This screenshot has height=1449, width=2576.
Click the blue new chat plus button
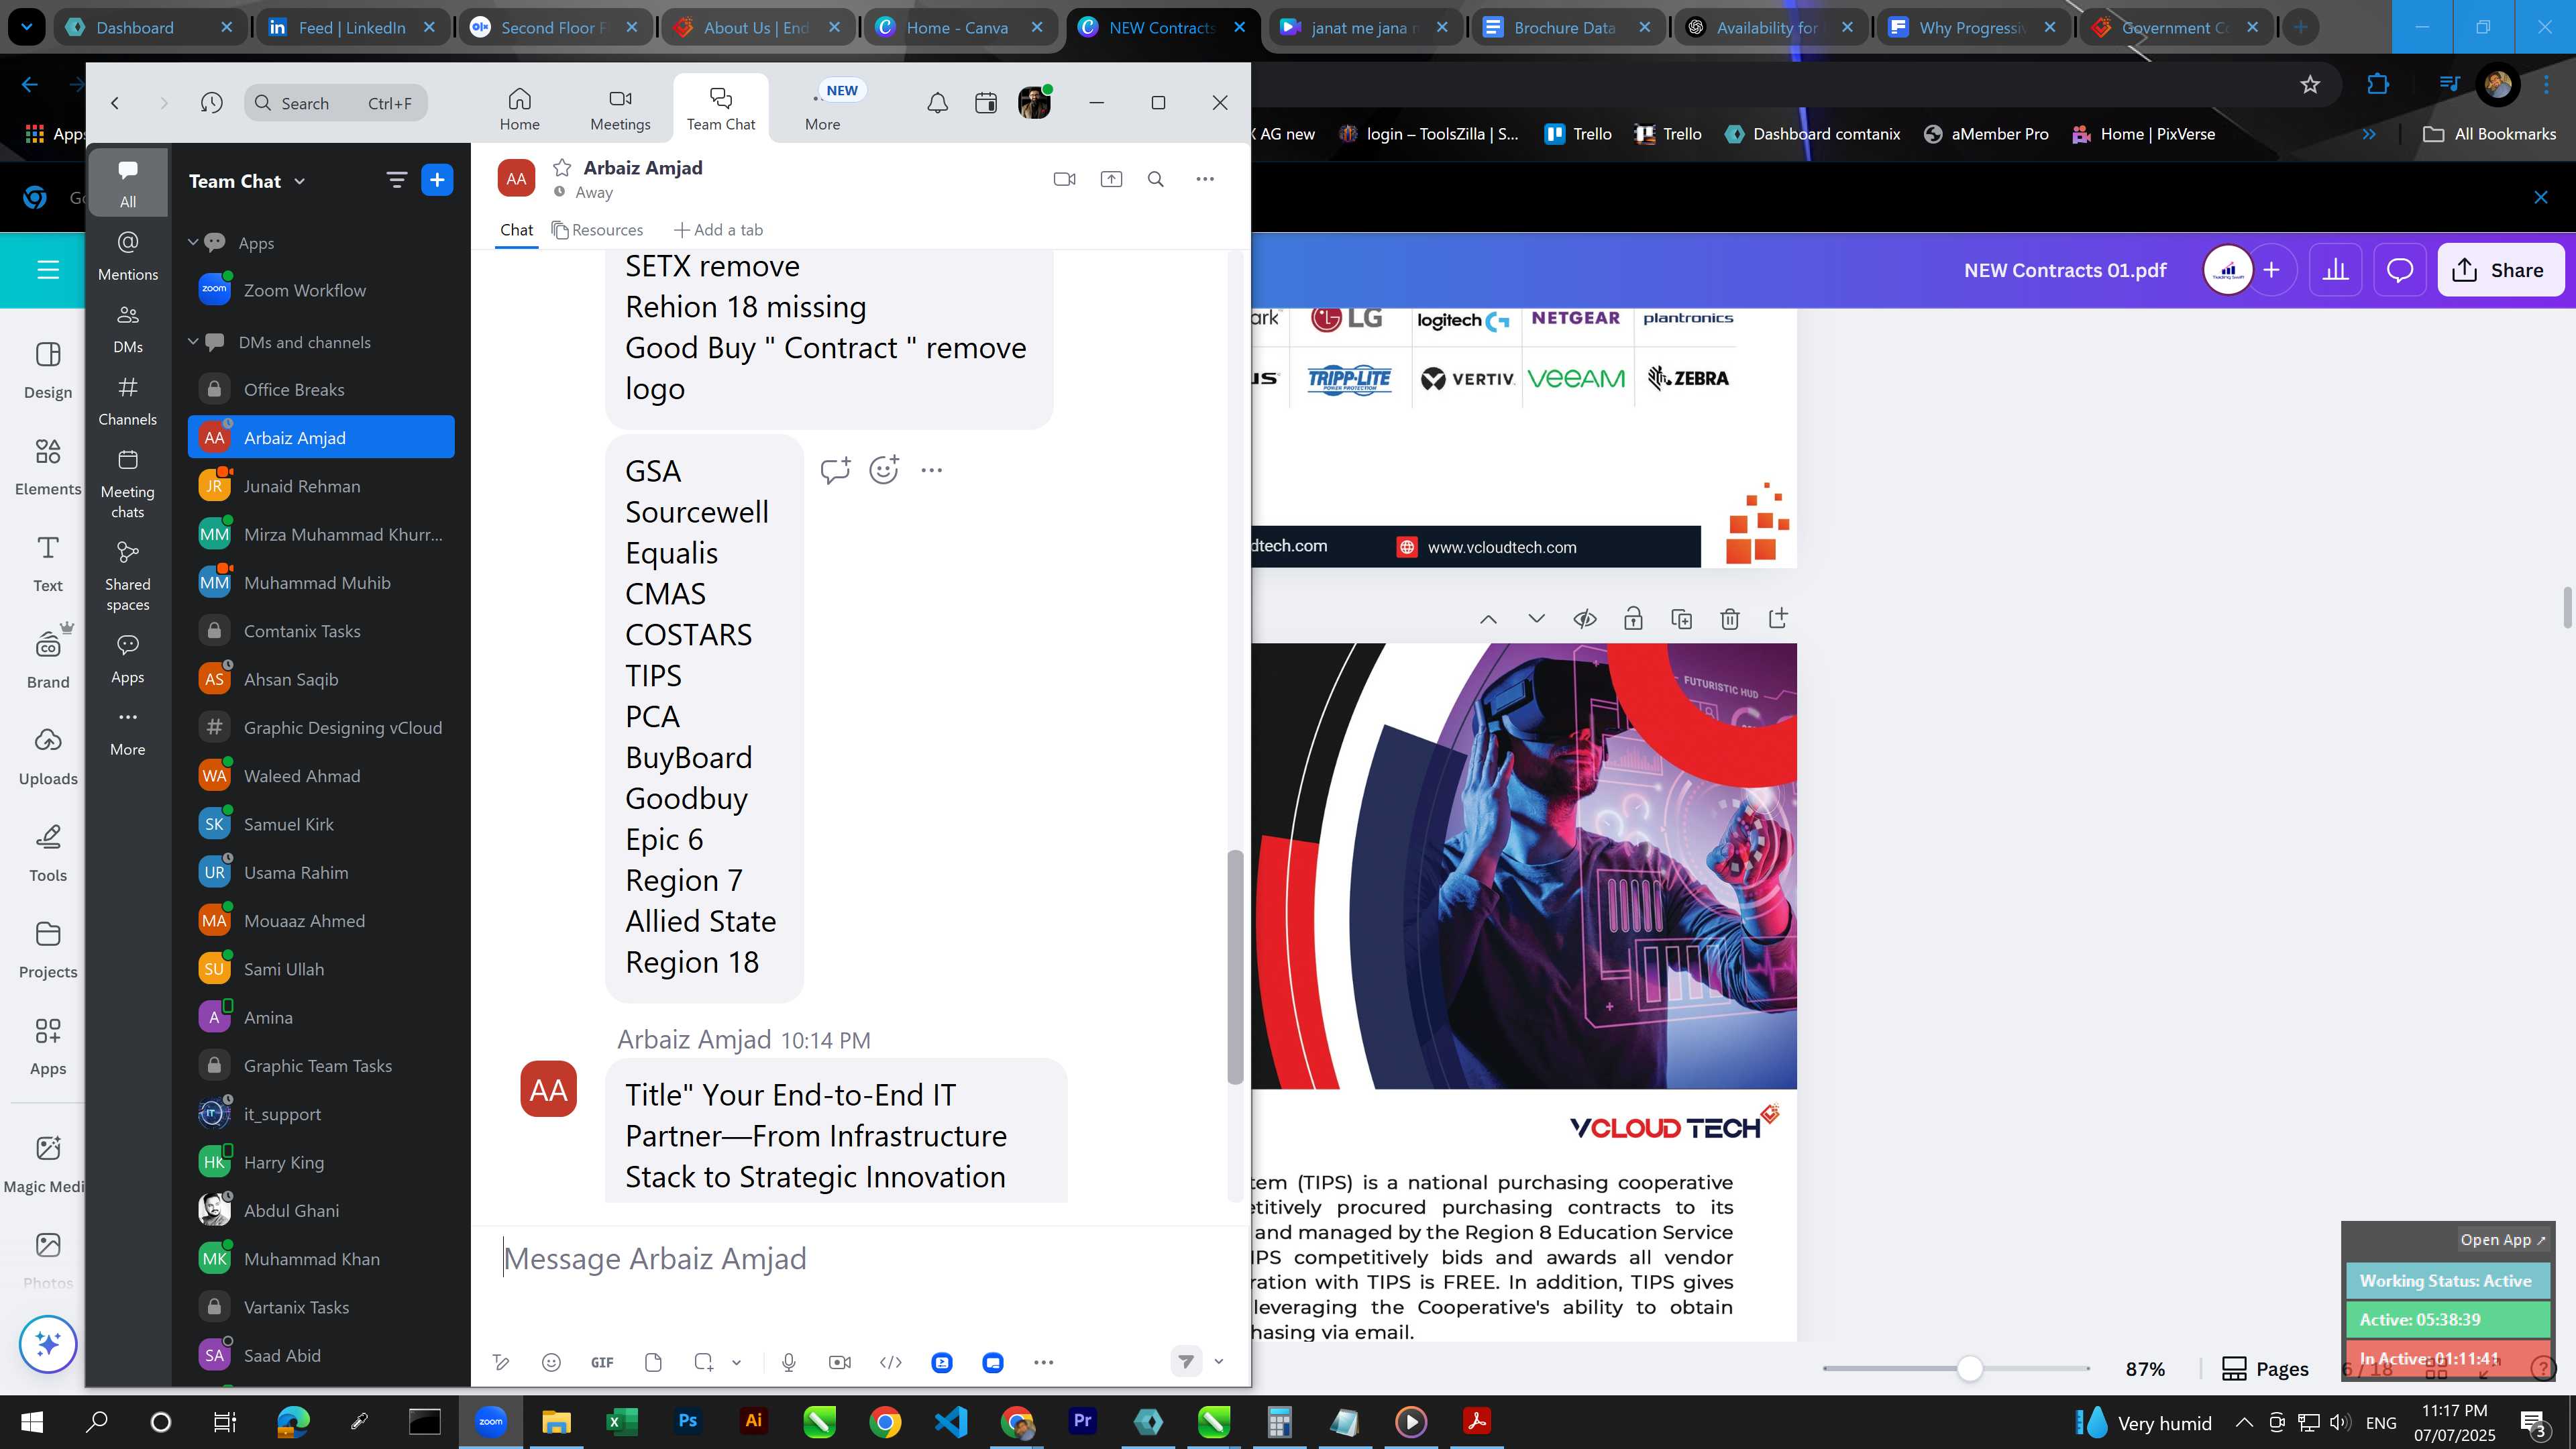tap(437, 180)
